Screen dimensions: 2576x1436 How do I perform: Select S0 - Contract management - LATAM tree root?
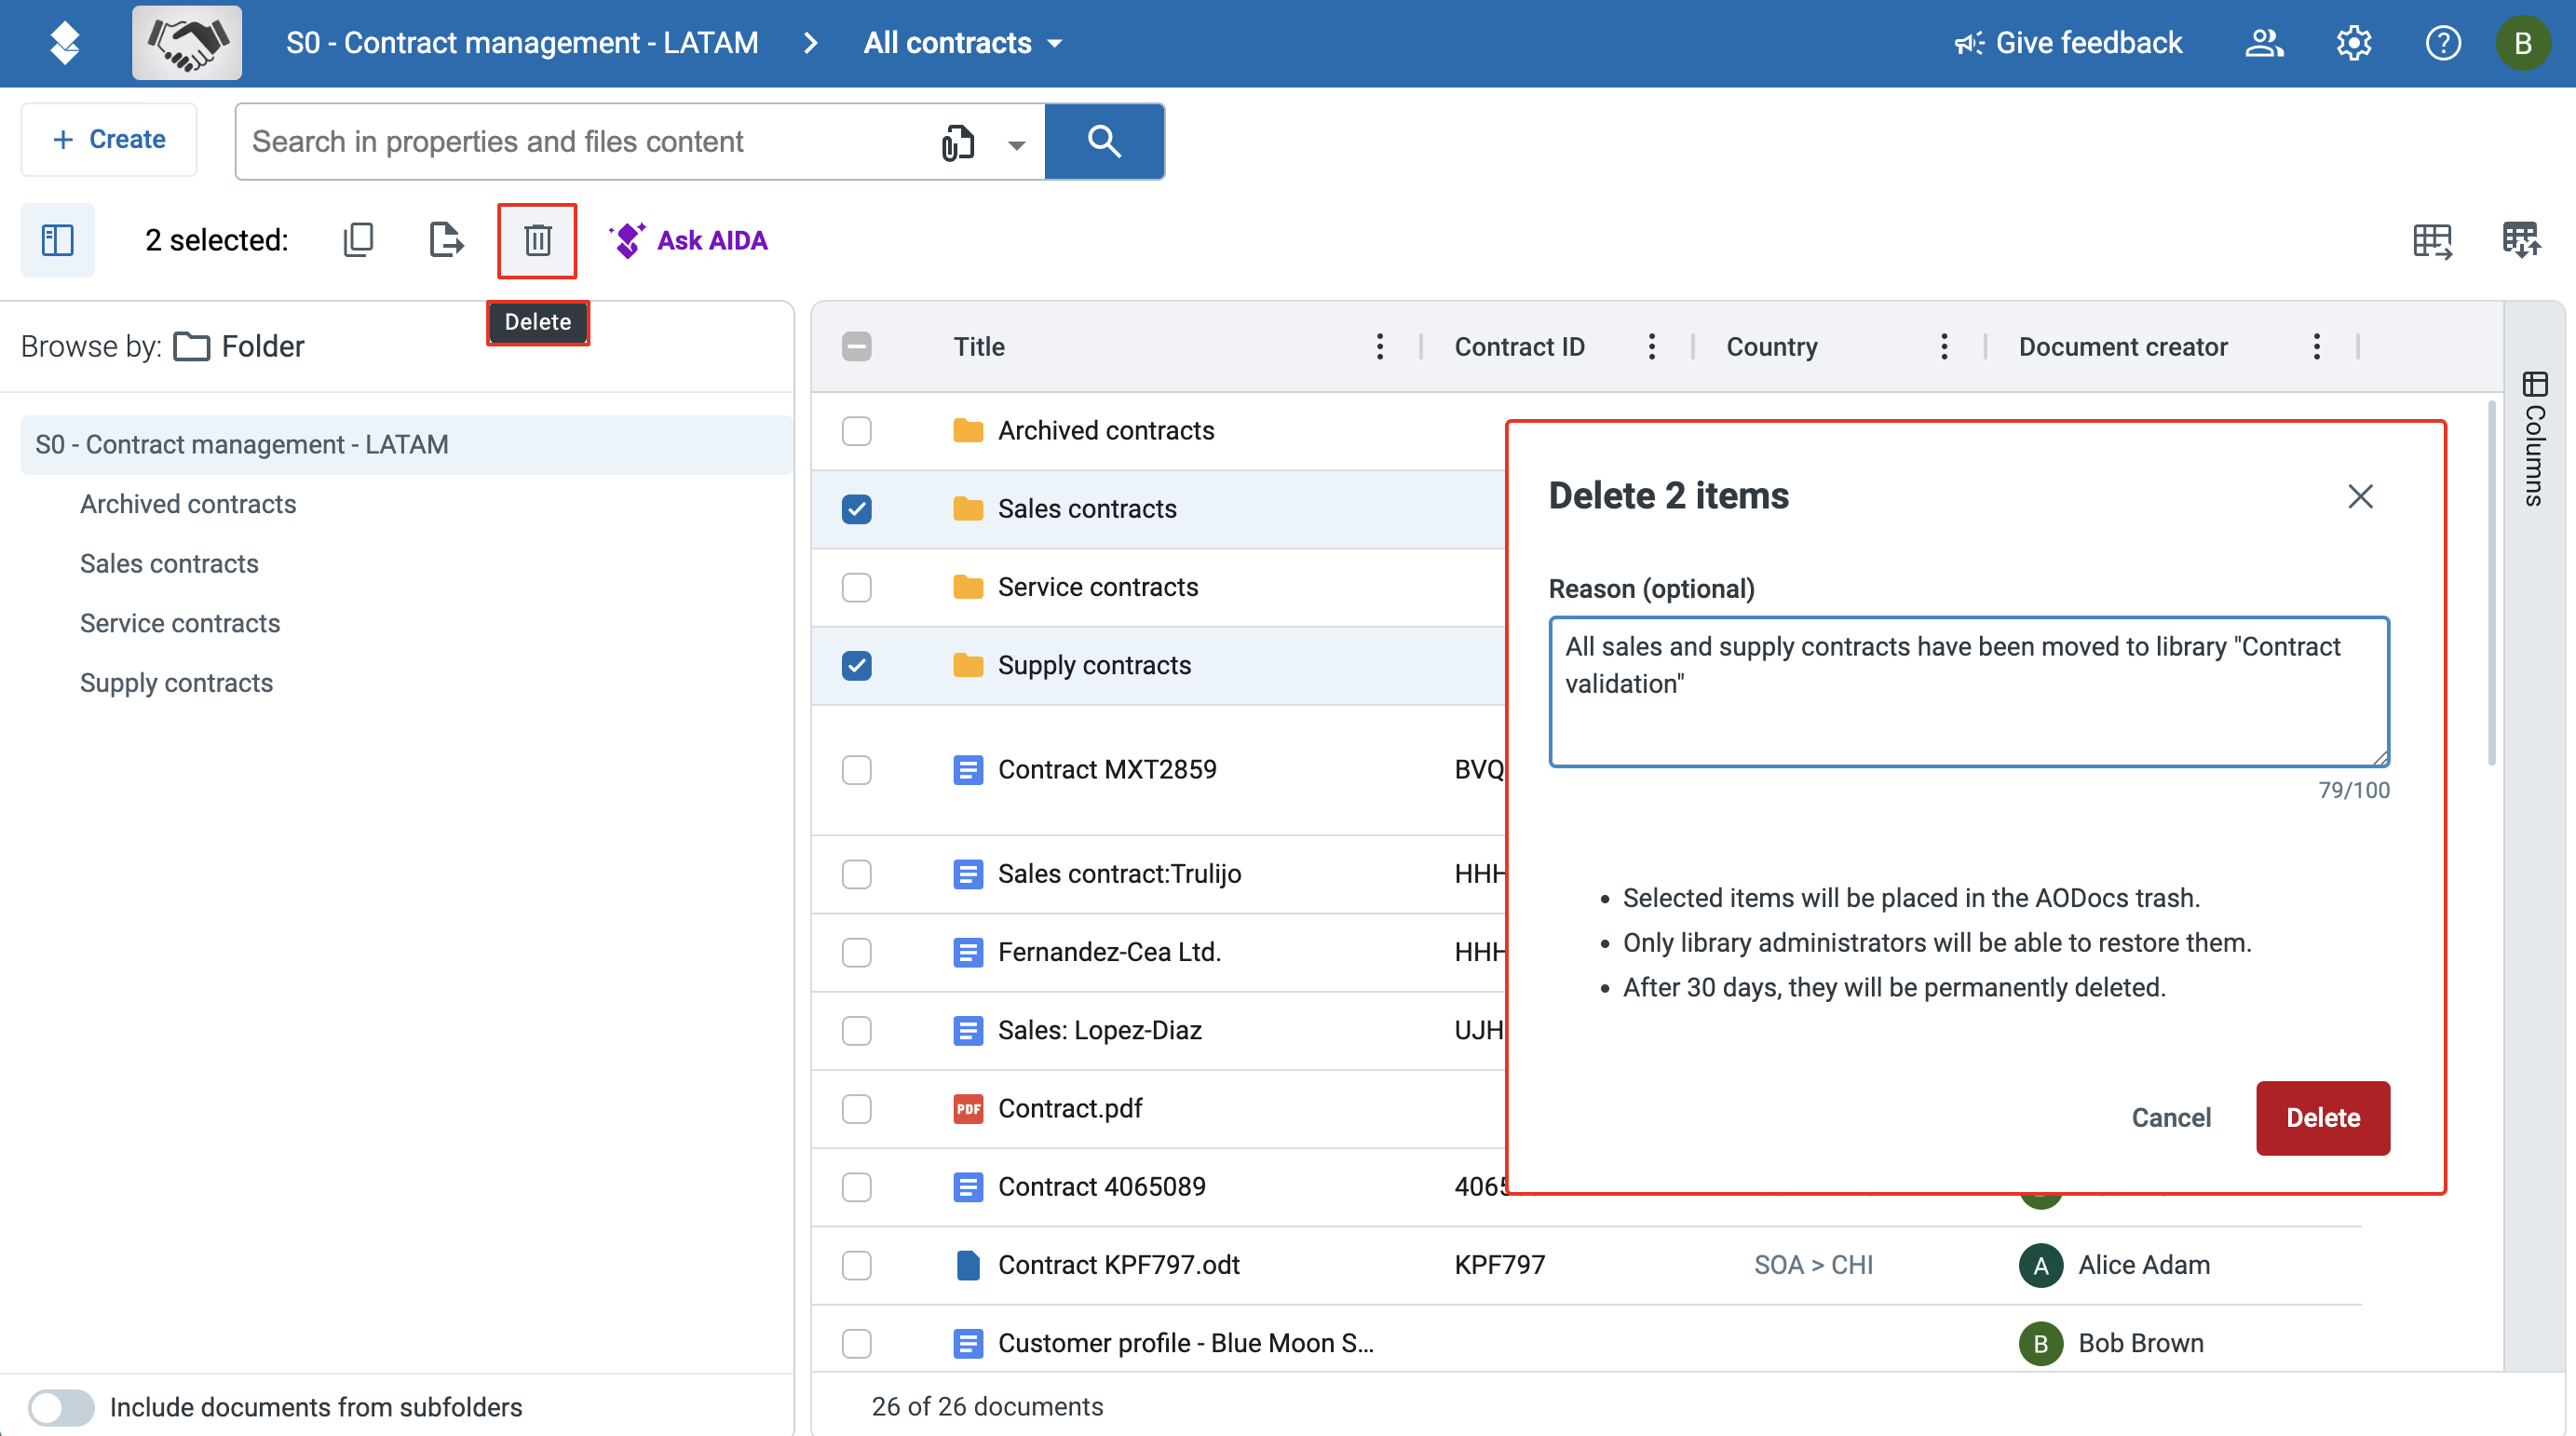[406, 445]
